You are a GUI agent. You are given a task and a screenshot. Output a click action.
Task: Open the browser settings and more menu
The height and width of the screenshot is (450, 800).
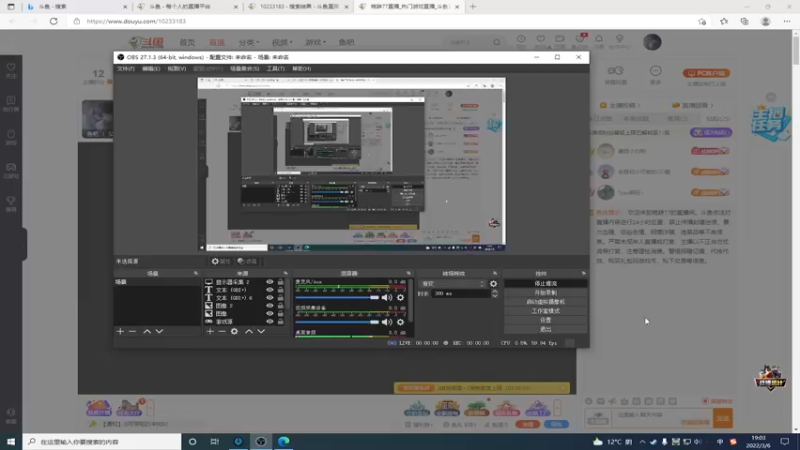(787, 21)
